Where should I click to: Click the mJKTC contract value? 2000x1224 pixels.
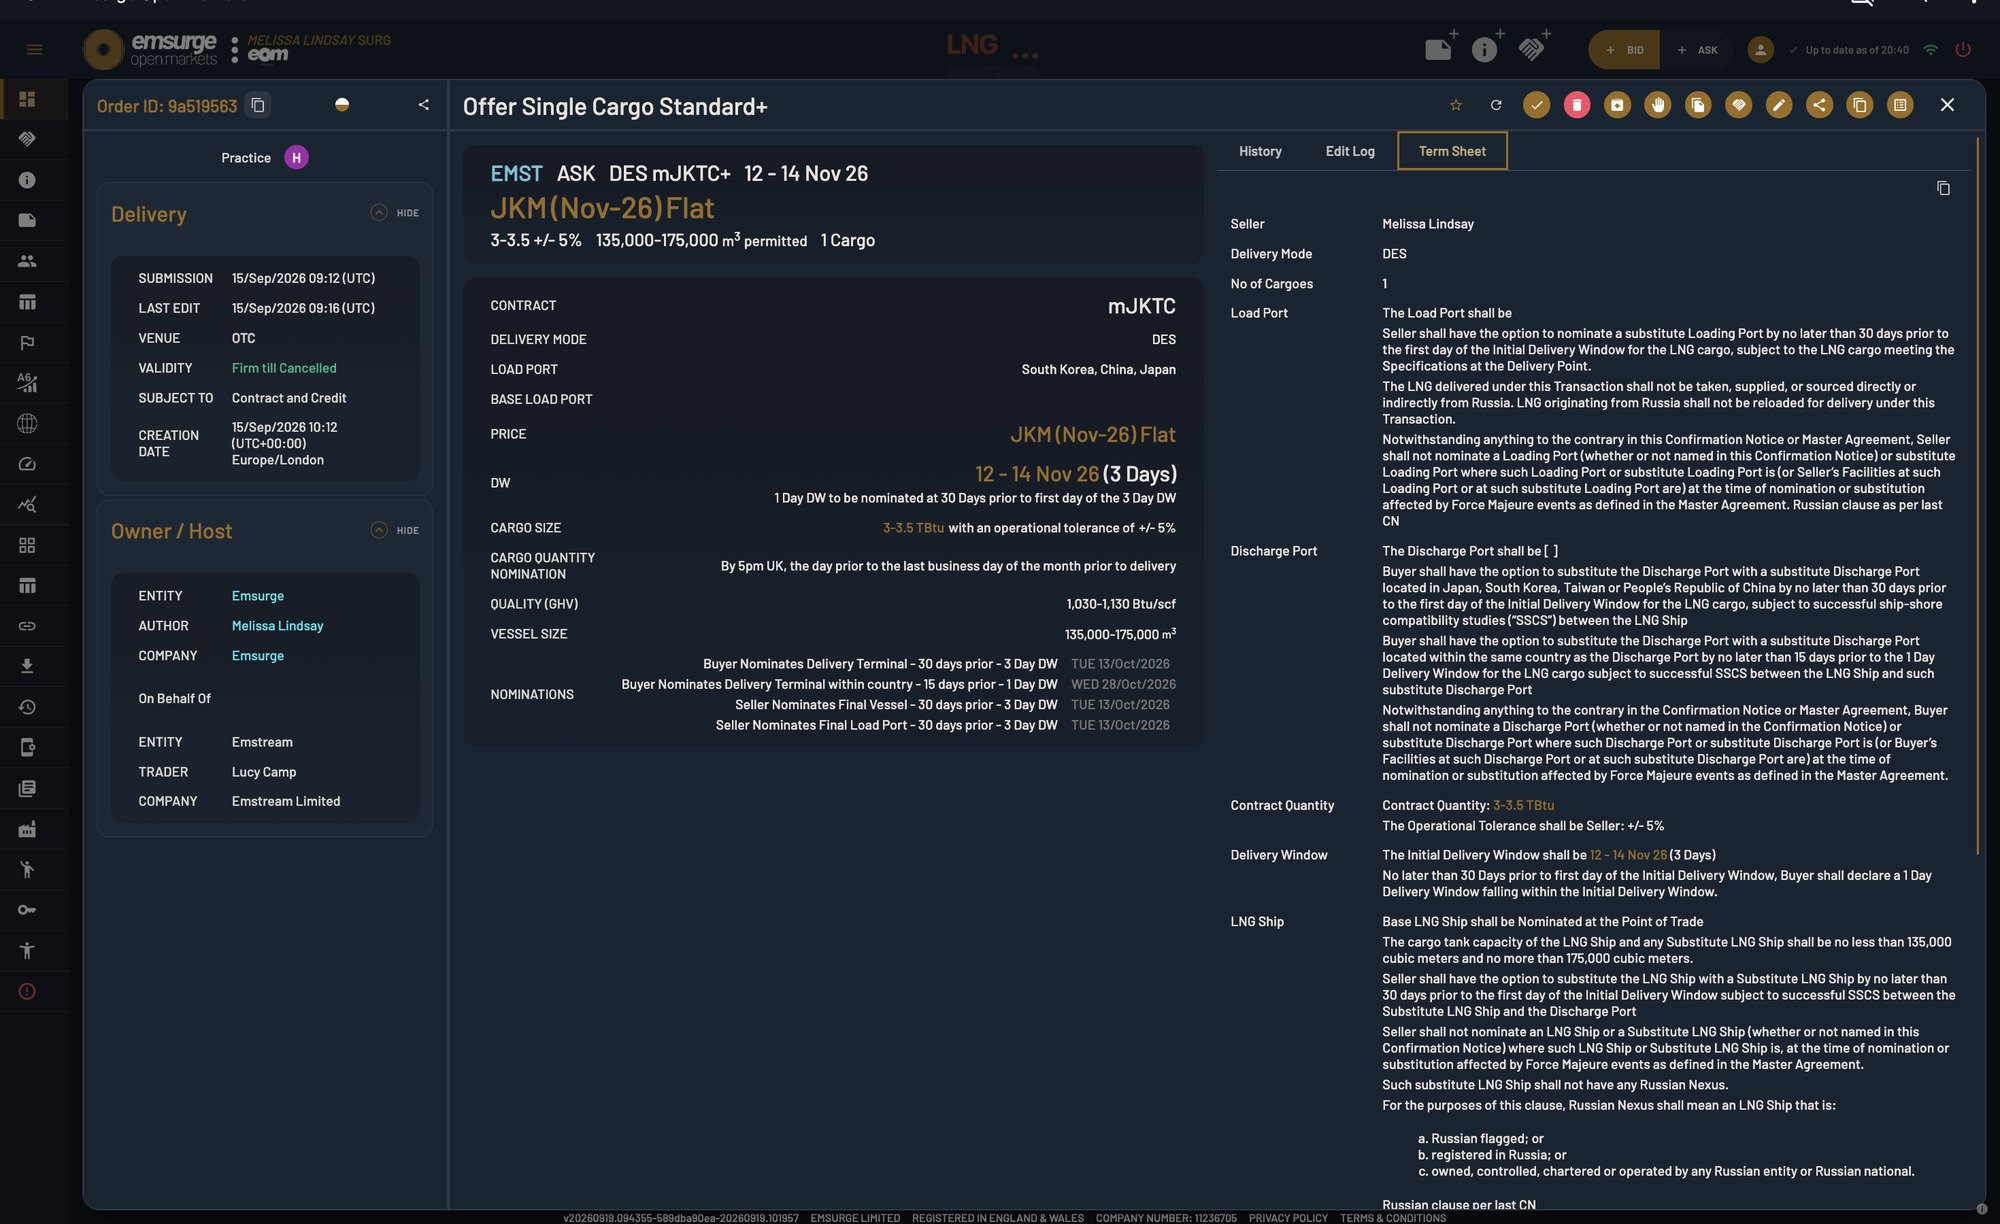pyautogui.click(x=1142, y=306)
